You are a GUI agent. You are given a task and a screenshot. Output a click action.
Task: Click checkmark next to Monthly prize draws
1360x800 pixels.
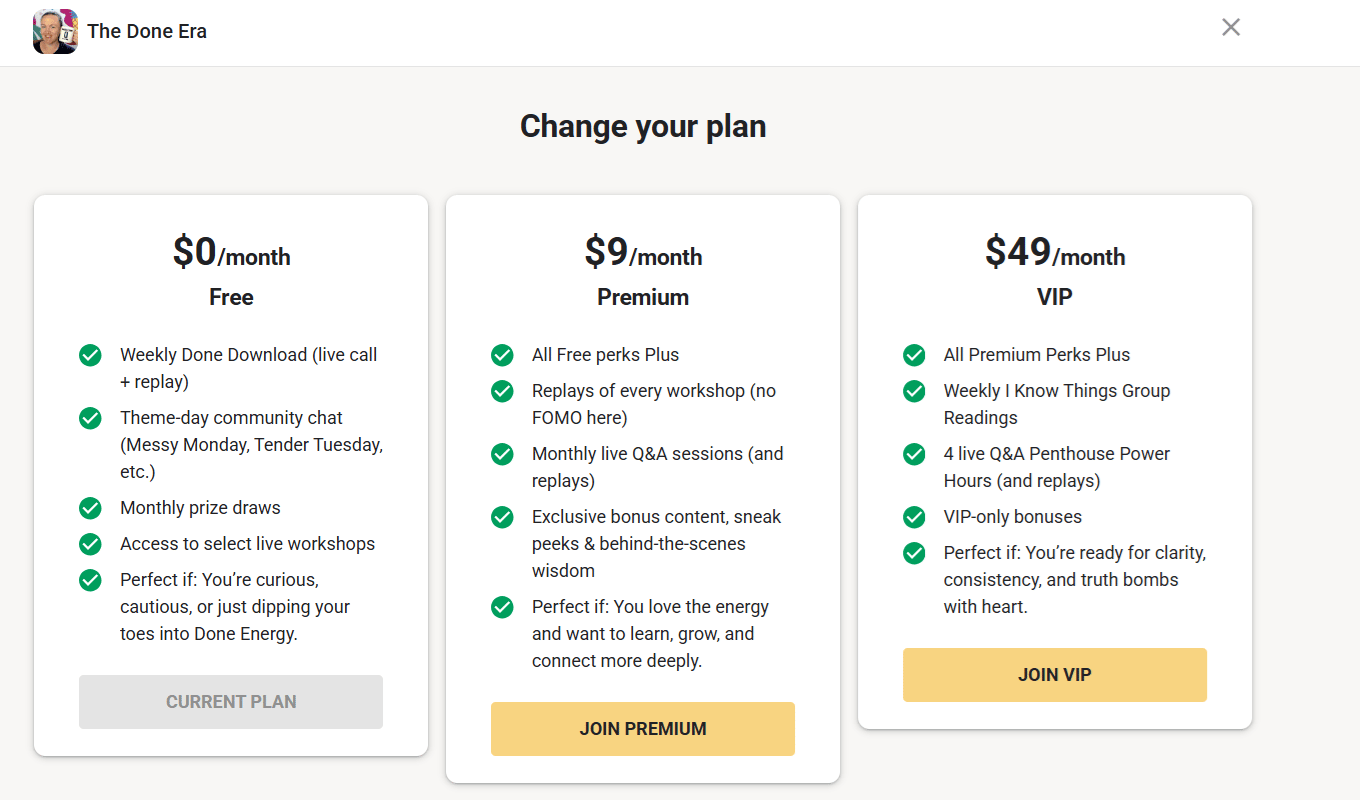pyautogui.click(x=90, y=508)
